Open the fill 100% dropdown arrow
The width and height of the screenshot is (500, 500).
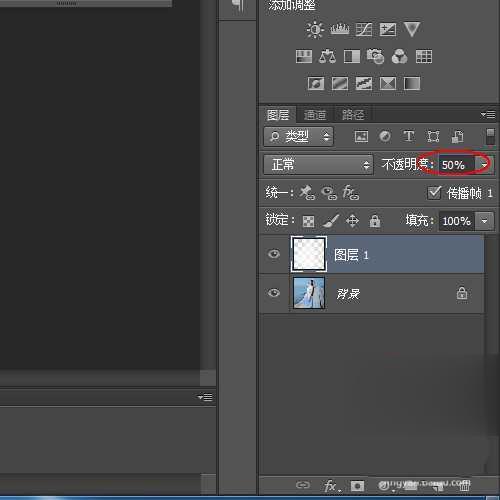(x=485, y=221)
